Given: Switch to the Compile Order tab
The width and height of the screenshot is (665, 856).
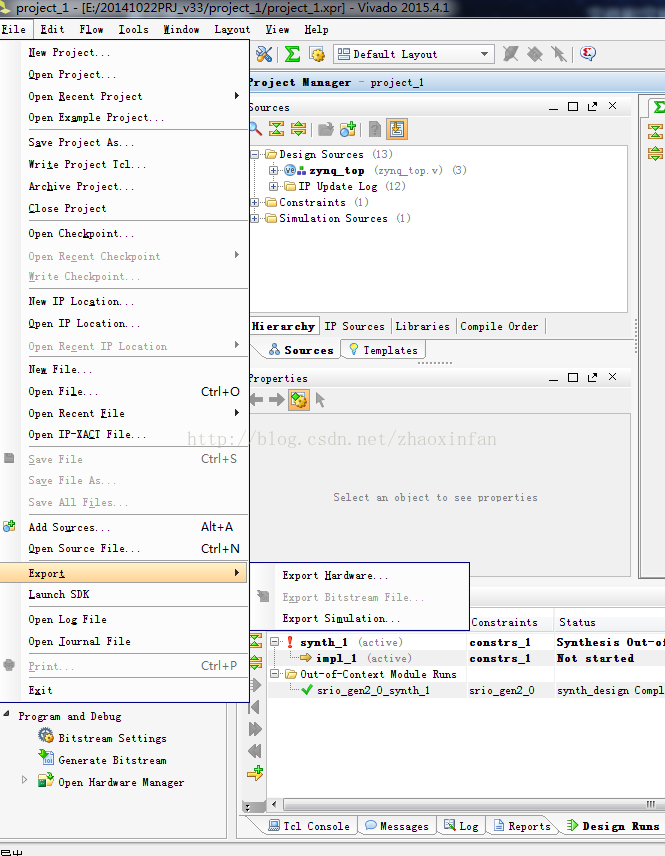Looking at the screenshot, I should pos(499,326).
